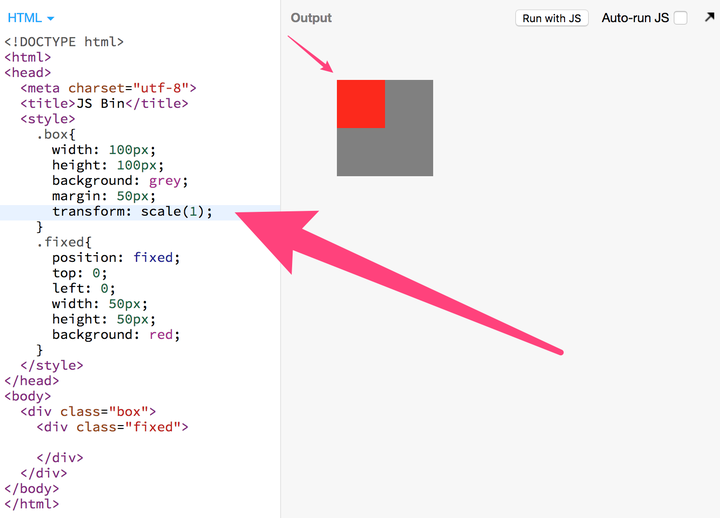Screen dimensions: 720x518
Task: Click the '.box{' selector line
Action: tap(56, 135)
